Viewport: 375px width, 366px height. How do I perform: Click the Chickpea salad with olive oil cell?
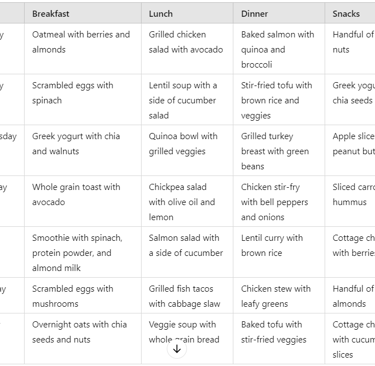(187, 201)
